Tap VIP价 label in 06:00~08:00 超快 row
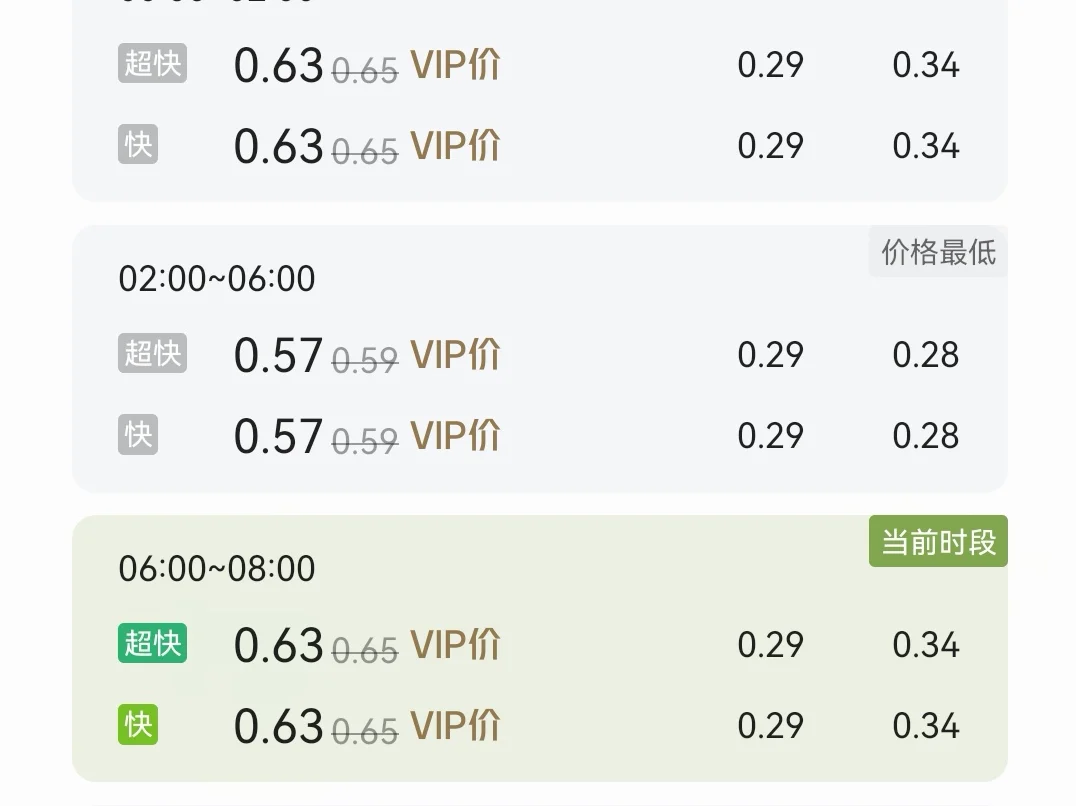 coord(456,645)
